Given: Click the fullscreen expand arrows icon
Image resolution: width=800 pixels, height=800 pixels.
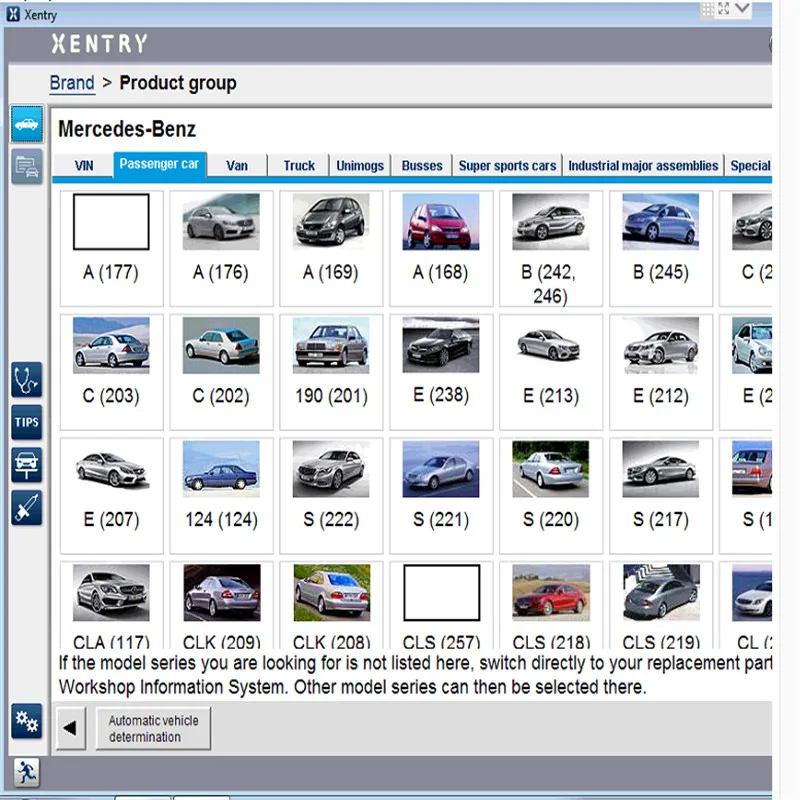Looking at the screenshot, I should pyautogui.click(x=723, y=9).
